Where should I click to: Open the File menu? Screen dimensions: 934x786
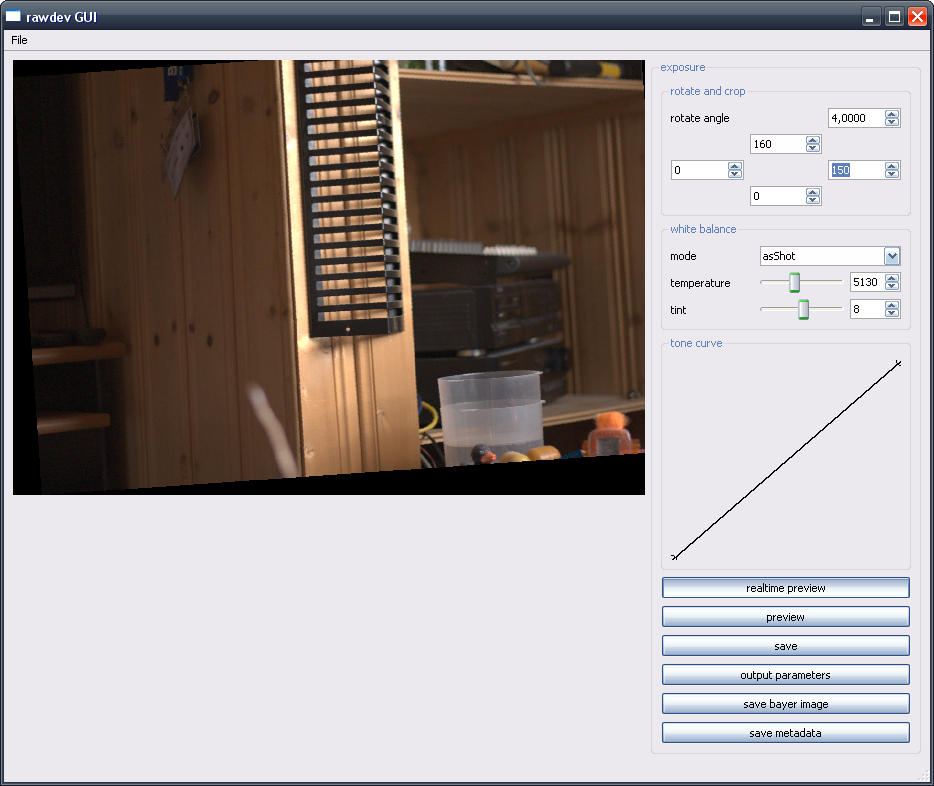coord(19,40)
